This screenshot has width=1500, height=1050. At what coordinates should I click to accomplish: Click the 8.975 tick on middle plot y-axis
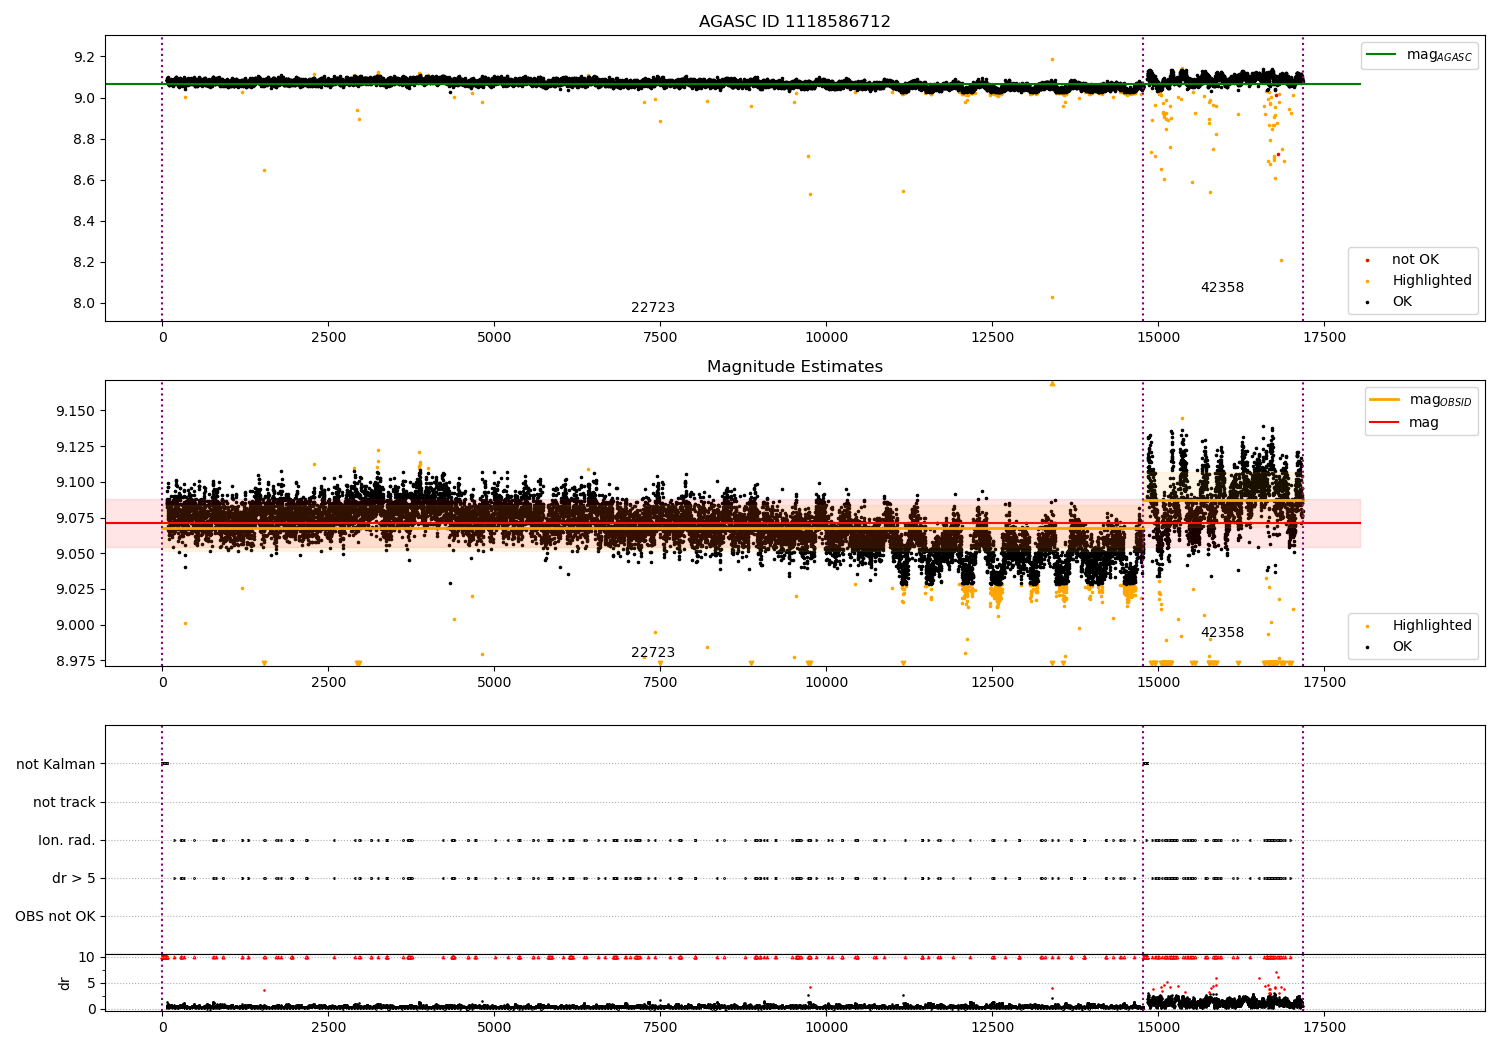pyautogui.click(x=76, y=661)
